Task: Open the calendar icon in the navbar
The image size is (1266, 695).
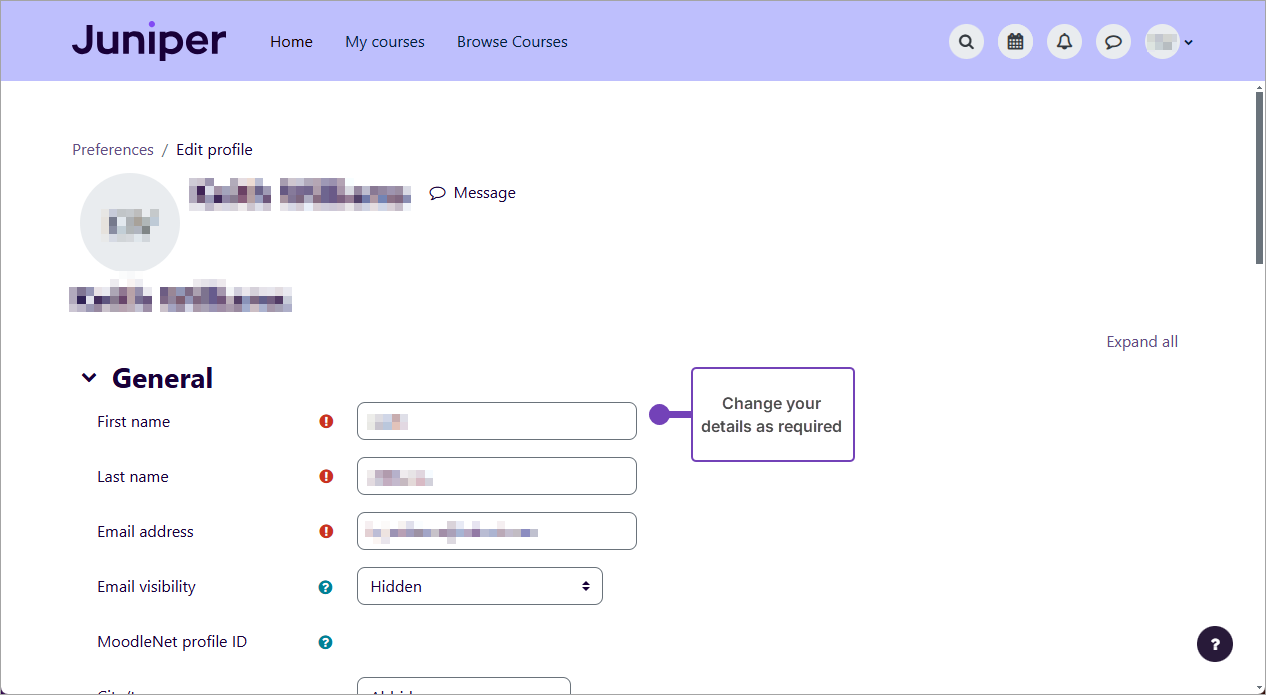Action: pos(1015,41)
